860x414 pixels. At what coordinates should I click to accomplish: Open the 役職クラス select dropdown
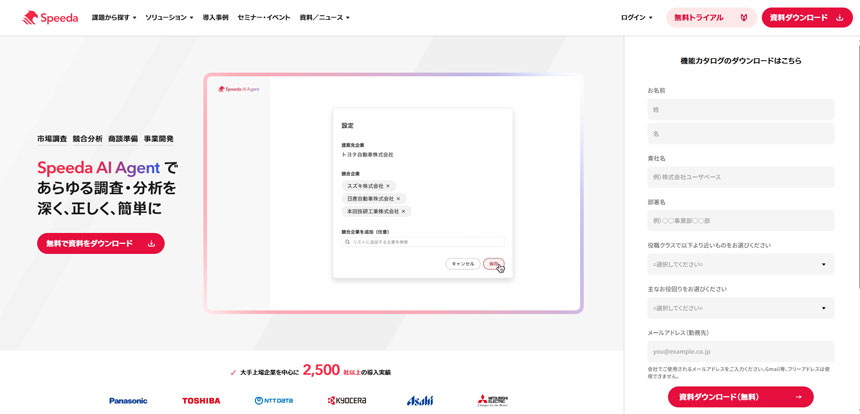(x=740, y=264)
